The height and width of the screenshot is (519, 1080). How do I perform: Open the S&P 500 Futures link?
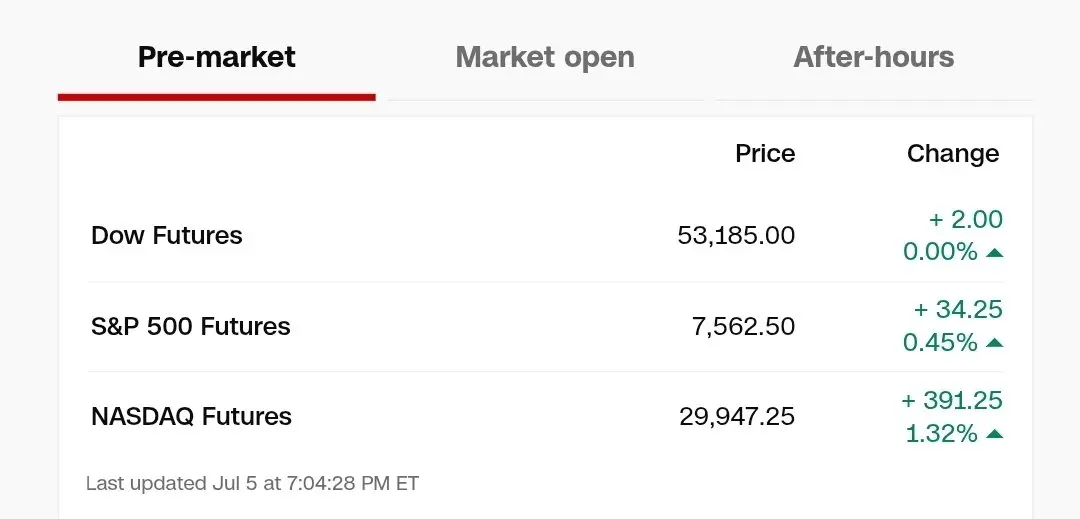(x=191, y=326)
